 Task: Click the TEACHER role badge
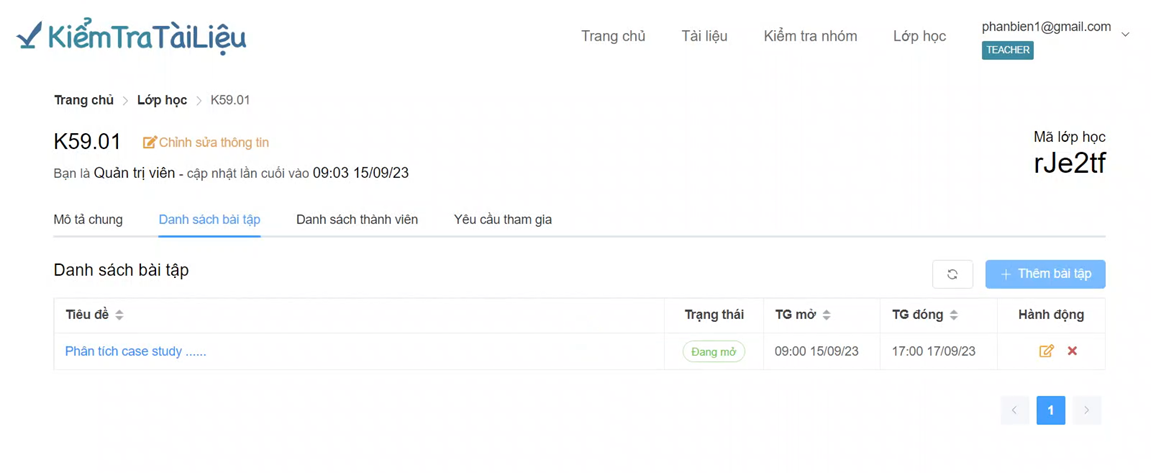pyautogui.click(x=1007, y=50)
